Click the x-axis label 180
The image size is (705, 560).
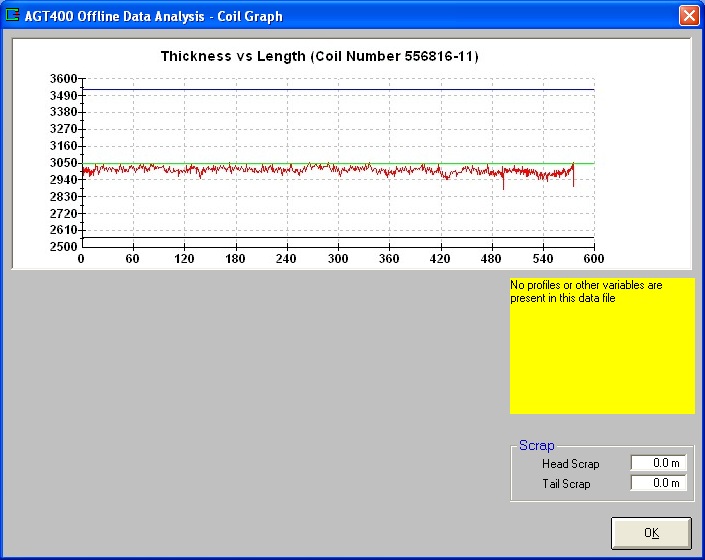pos(235,259)
